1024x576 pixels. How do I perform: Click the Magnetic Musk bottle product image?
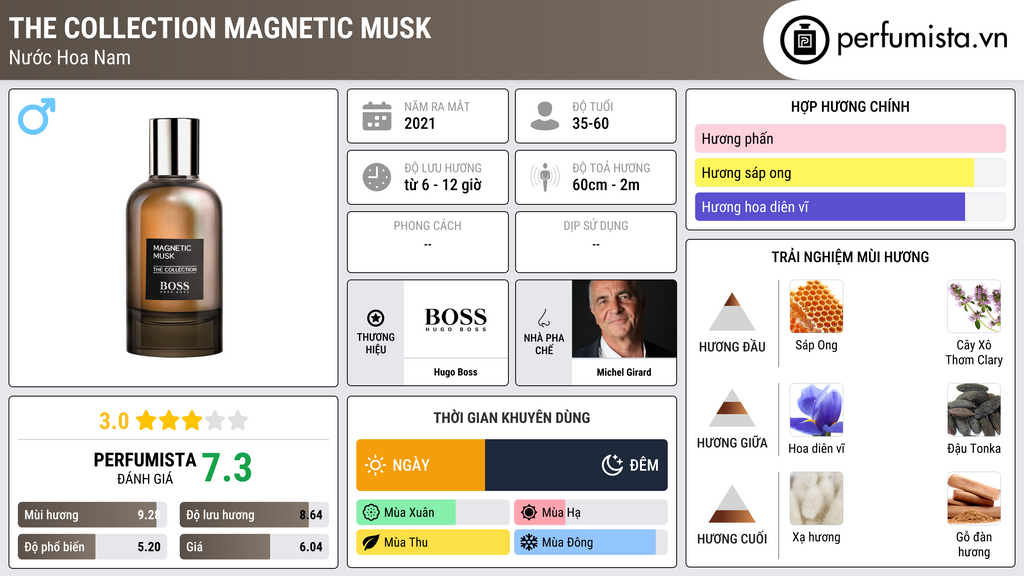tap(174, 237)
